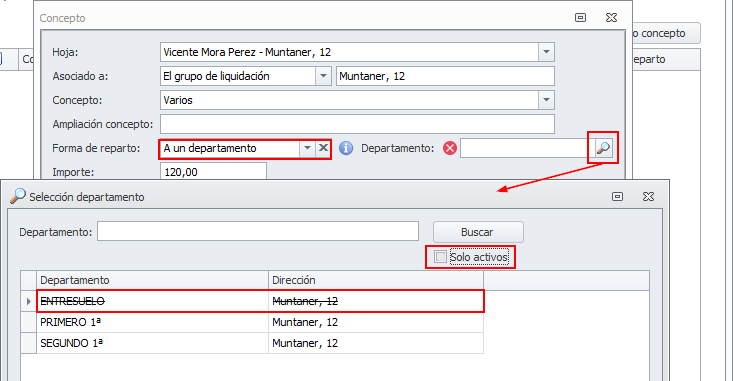Expand the Hoja dropdown
Image resolution: width=733 pixels, height=381 pixels.
546,52
